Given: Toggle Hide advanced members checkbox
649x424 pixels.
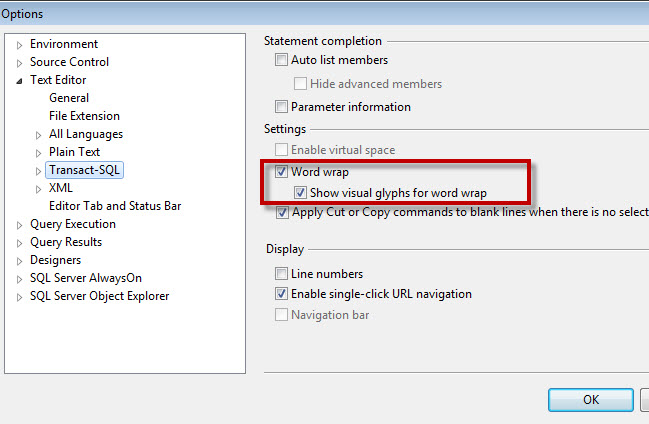Looking at the screenshot, I should (300, 84).
